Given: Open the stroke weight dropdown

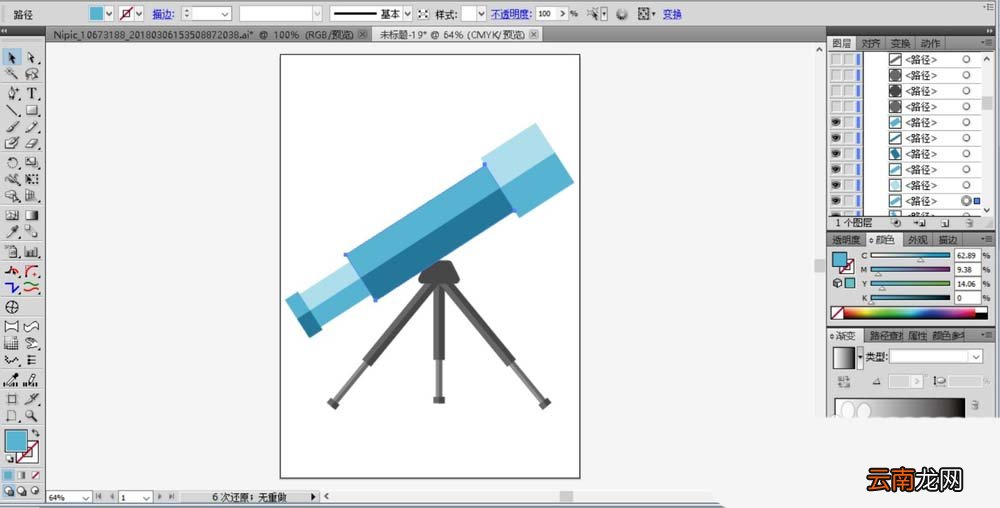Looking at the screenshot, I should [224, 13].
